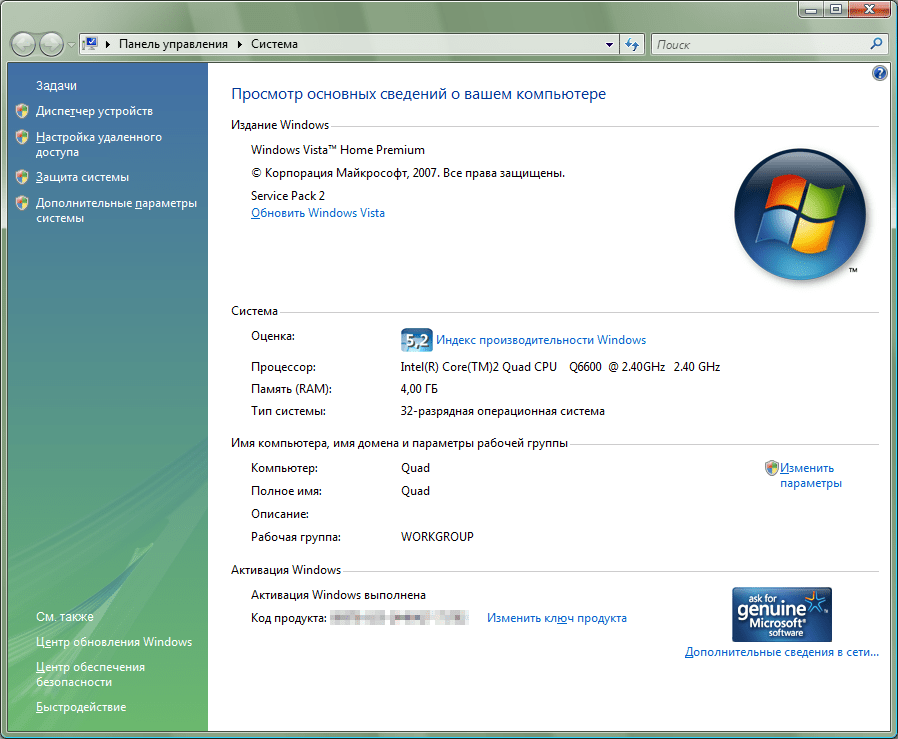Select the Система breadcrumb
898x739 pixels.
click(x=274, y=44)
